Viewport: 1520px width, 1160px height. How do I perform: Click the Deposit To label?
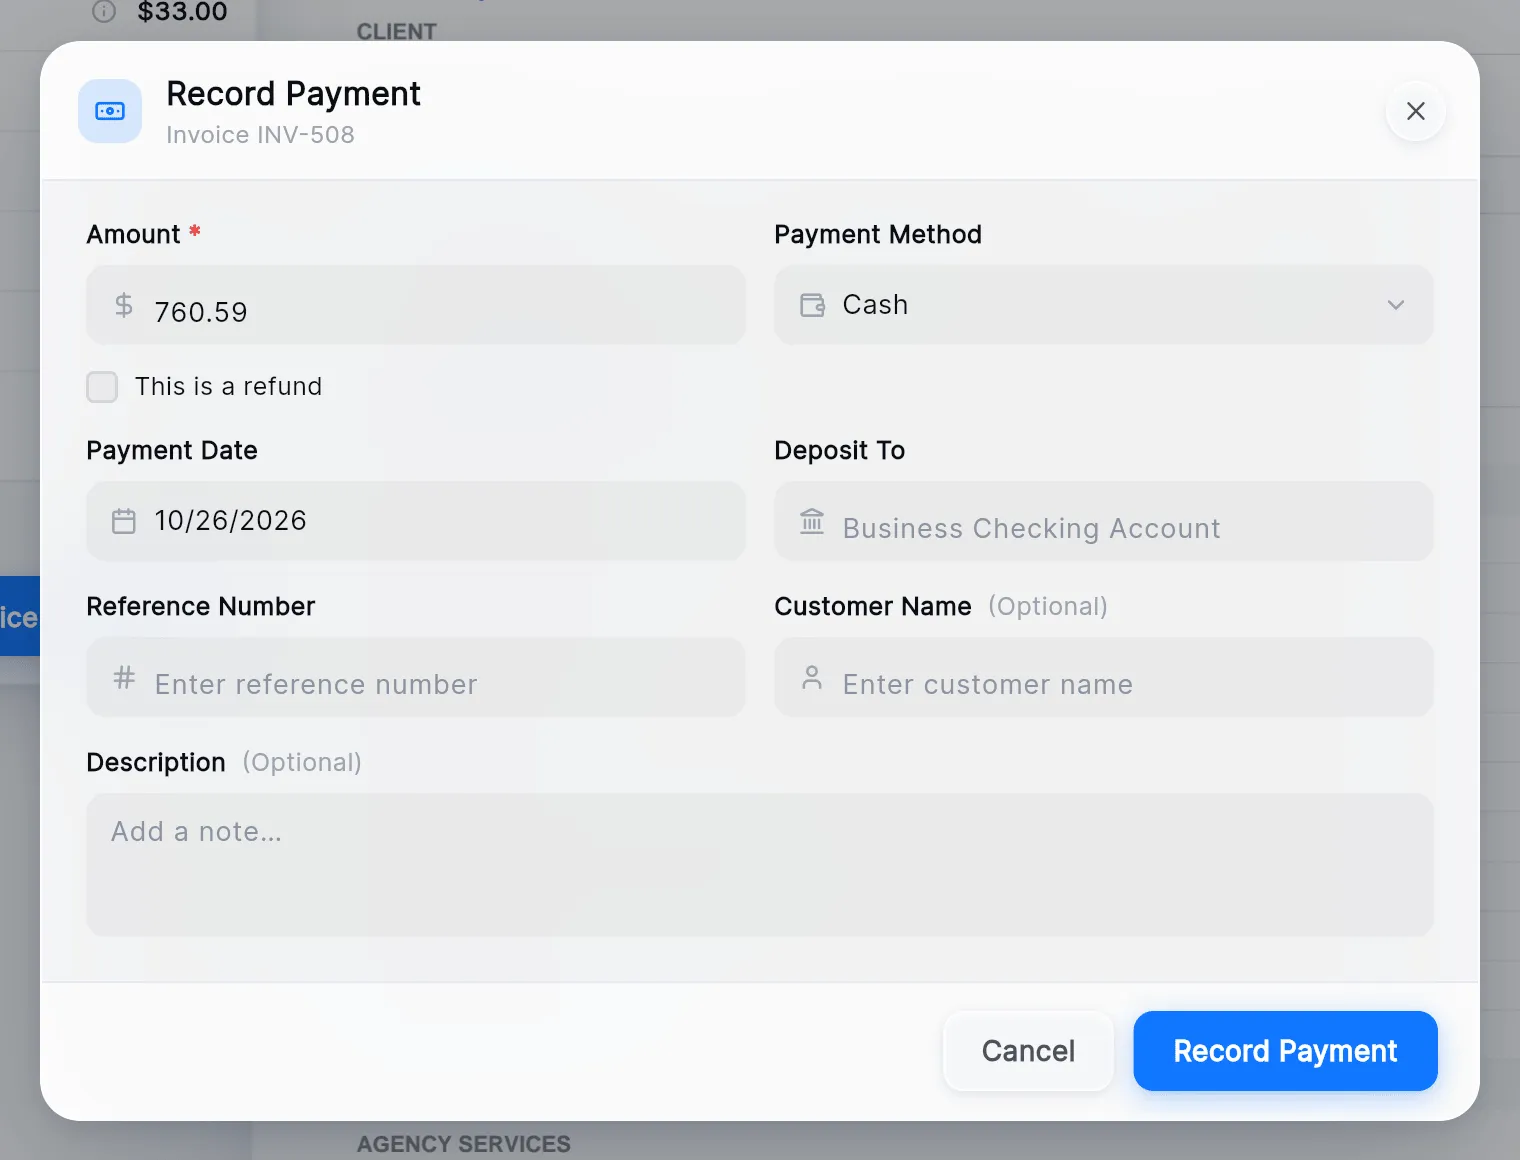[840, 451]
